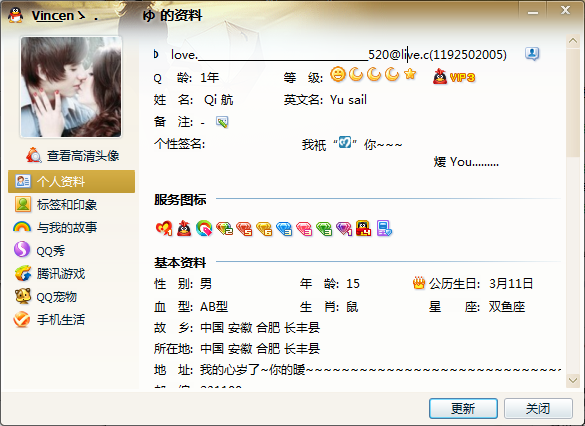Click the birthday cake icon near 公历生日
585x426 pixels.
pos(419,283)
